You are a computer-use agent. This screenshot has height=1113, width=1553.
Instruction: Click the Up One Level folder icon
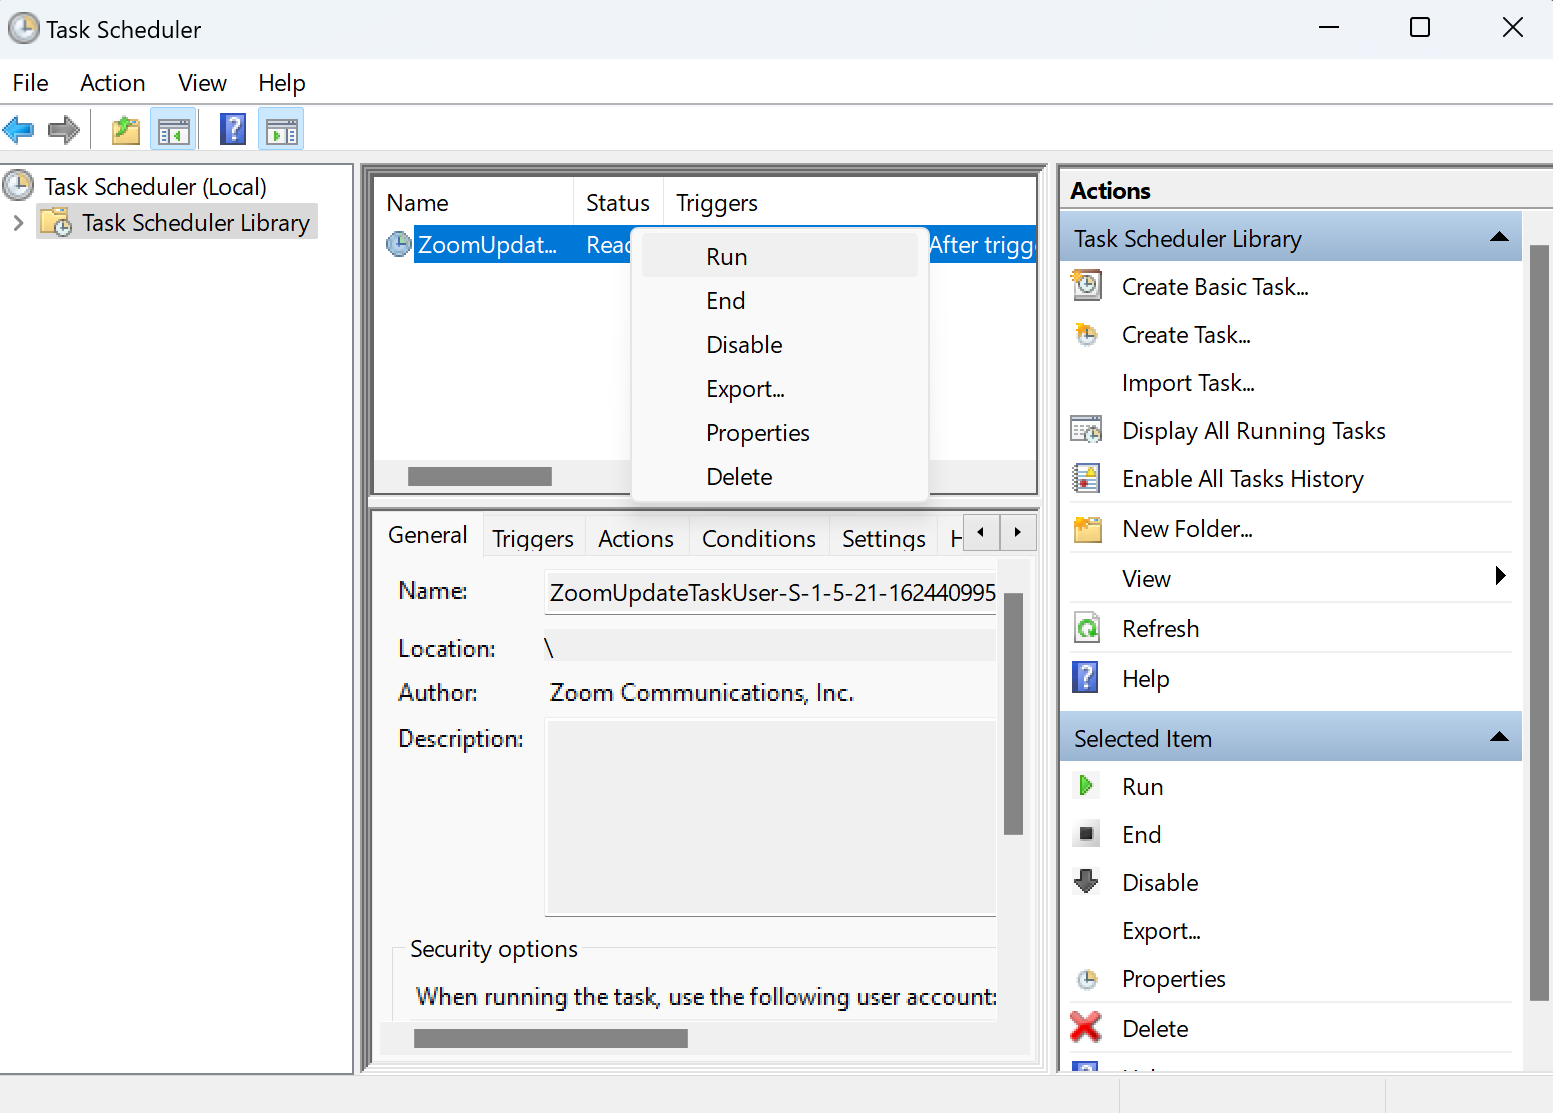126,130
